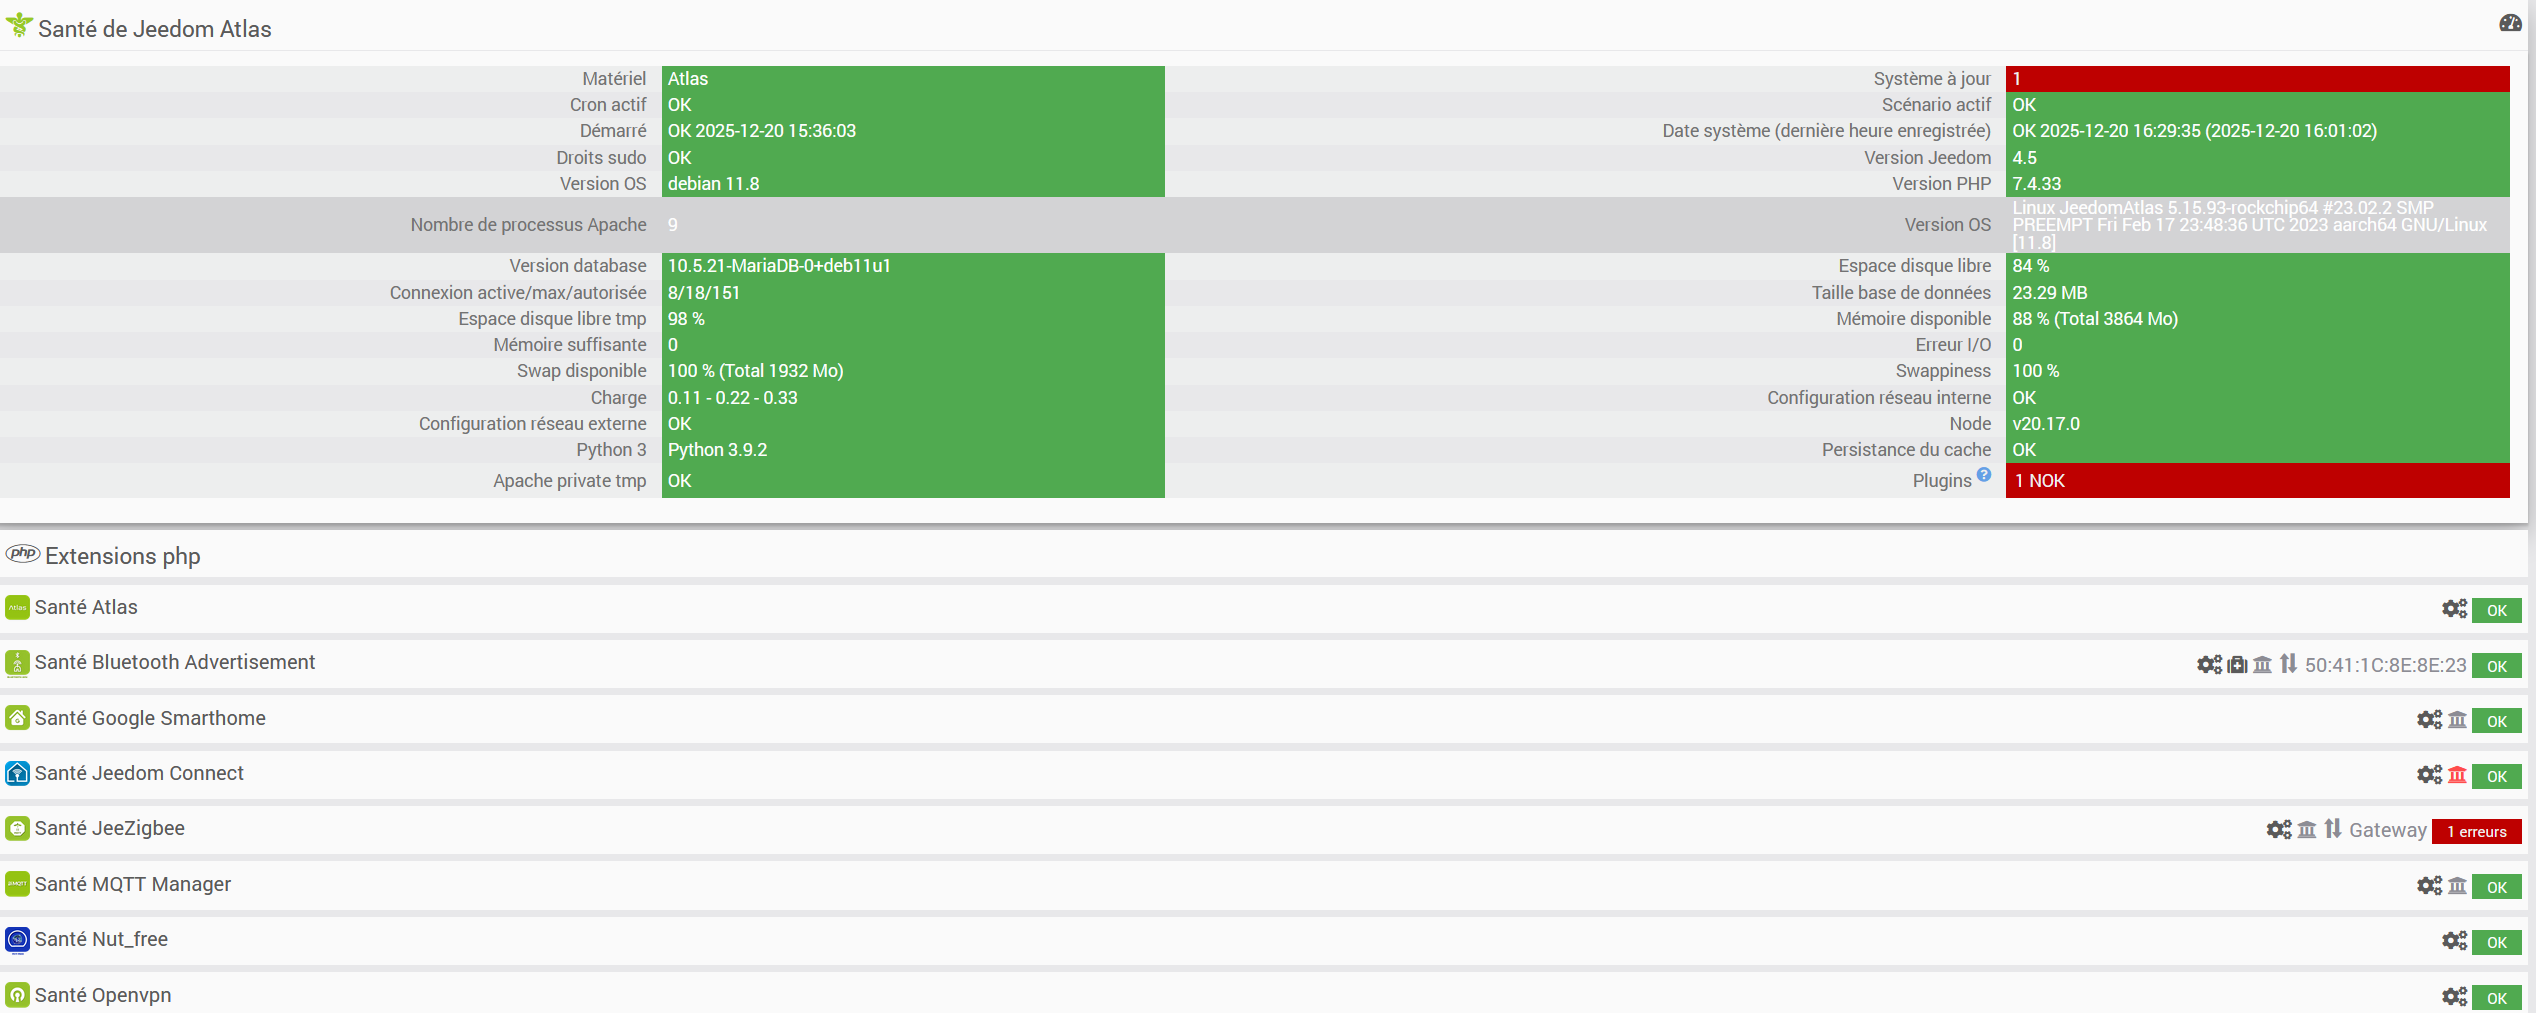
Task: Expand the Extensions php section
Action: point(122,556)
